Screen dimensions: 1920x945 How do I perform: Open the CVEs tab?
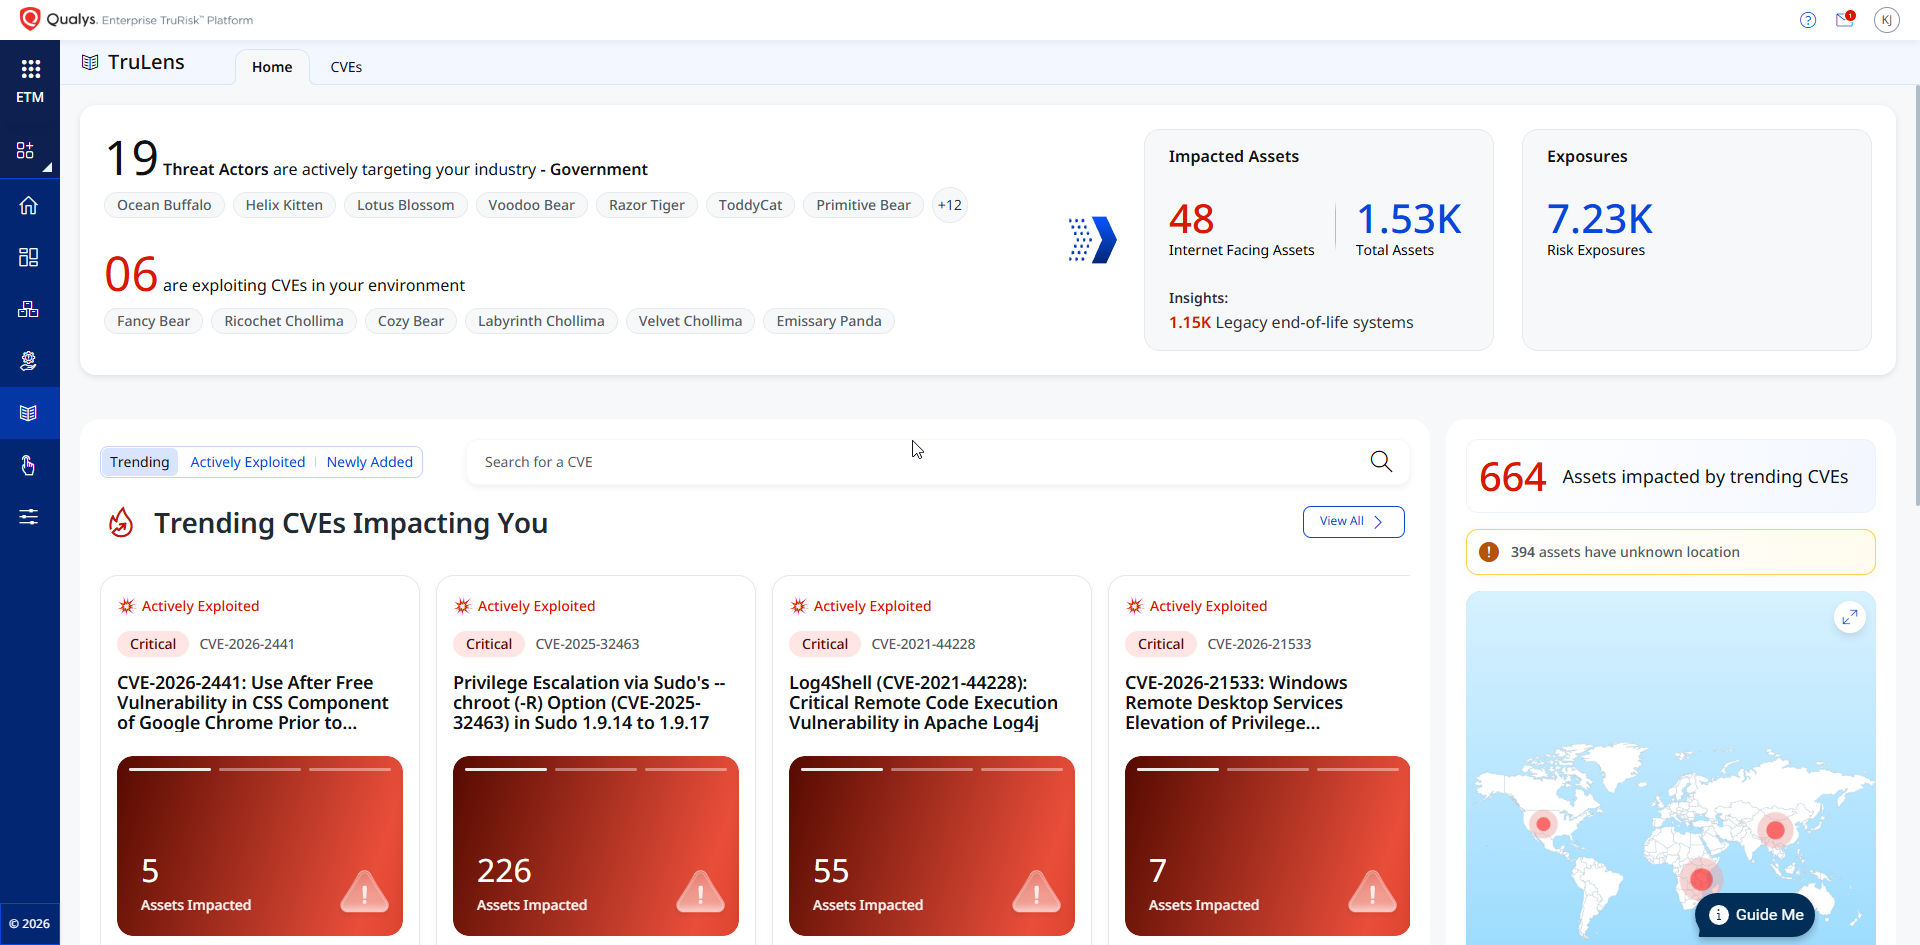tap(346, 67)
